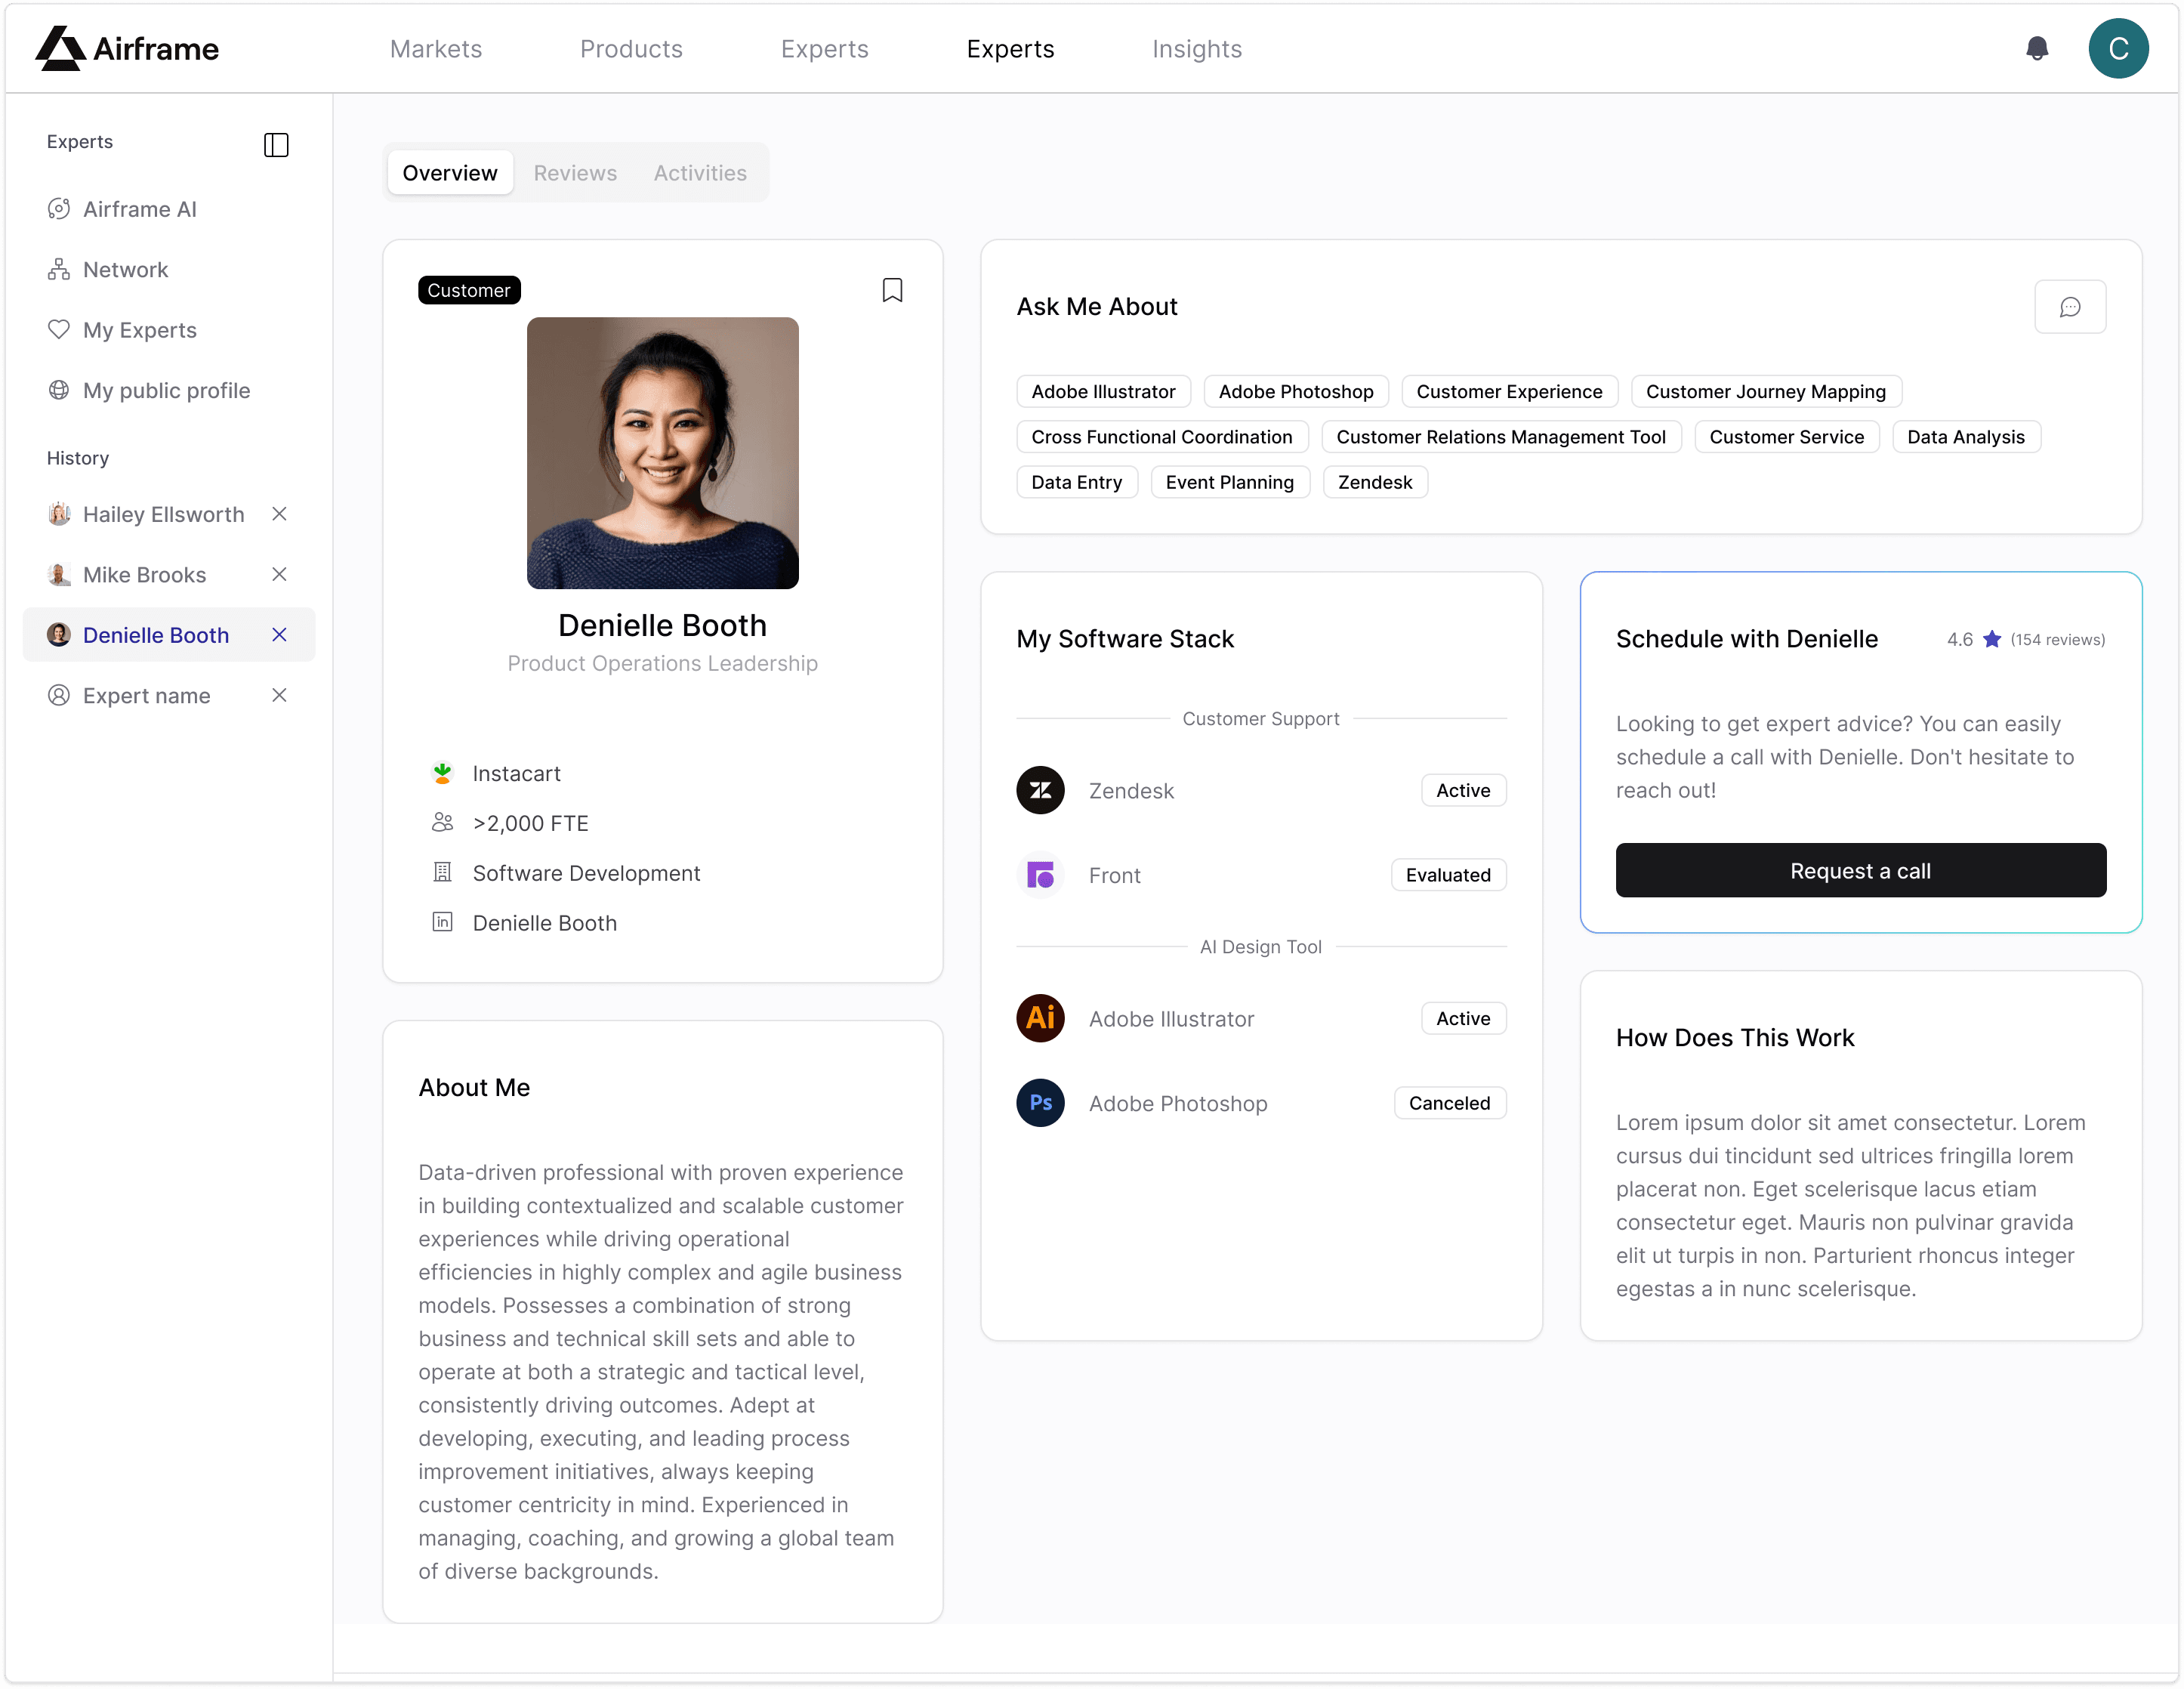Viewport: 2184px width, 1689px height.
Task: Click the Customer badge
Action: 469,290
